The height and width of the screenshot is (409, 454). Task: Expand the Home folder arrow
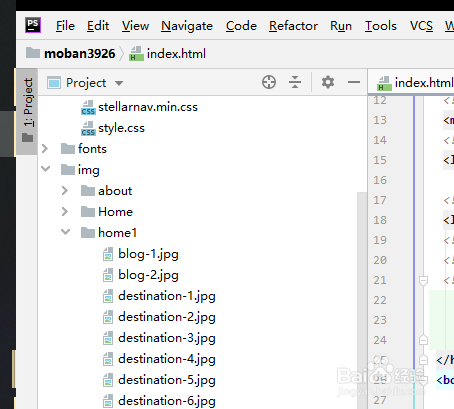65,212
